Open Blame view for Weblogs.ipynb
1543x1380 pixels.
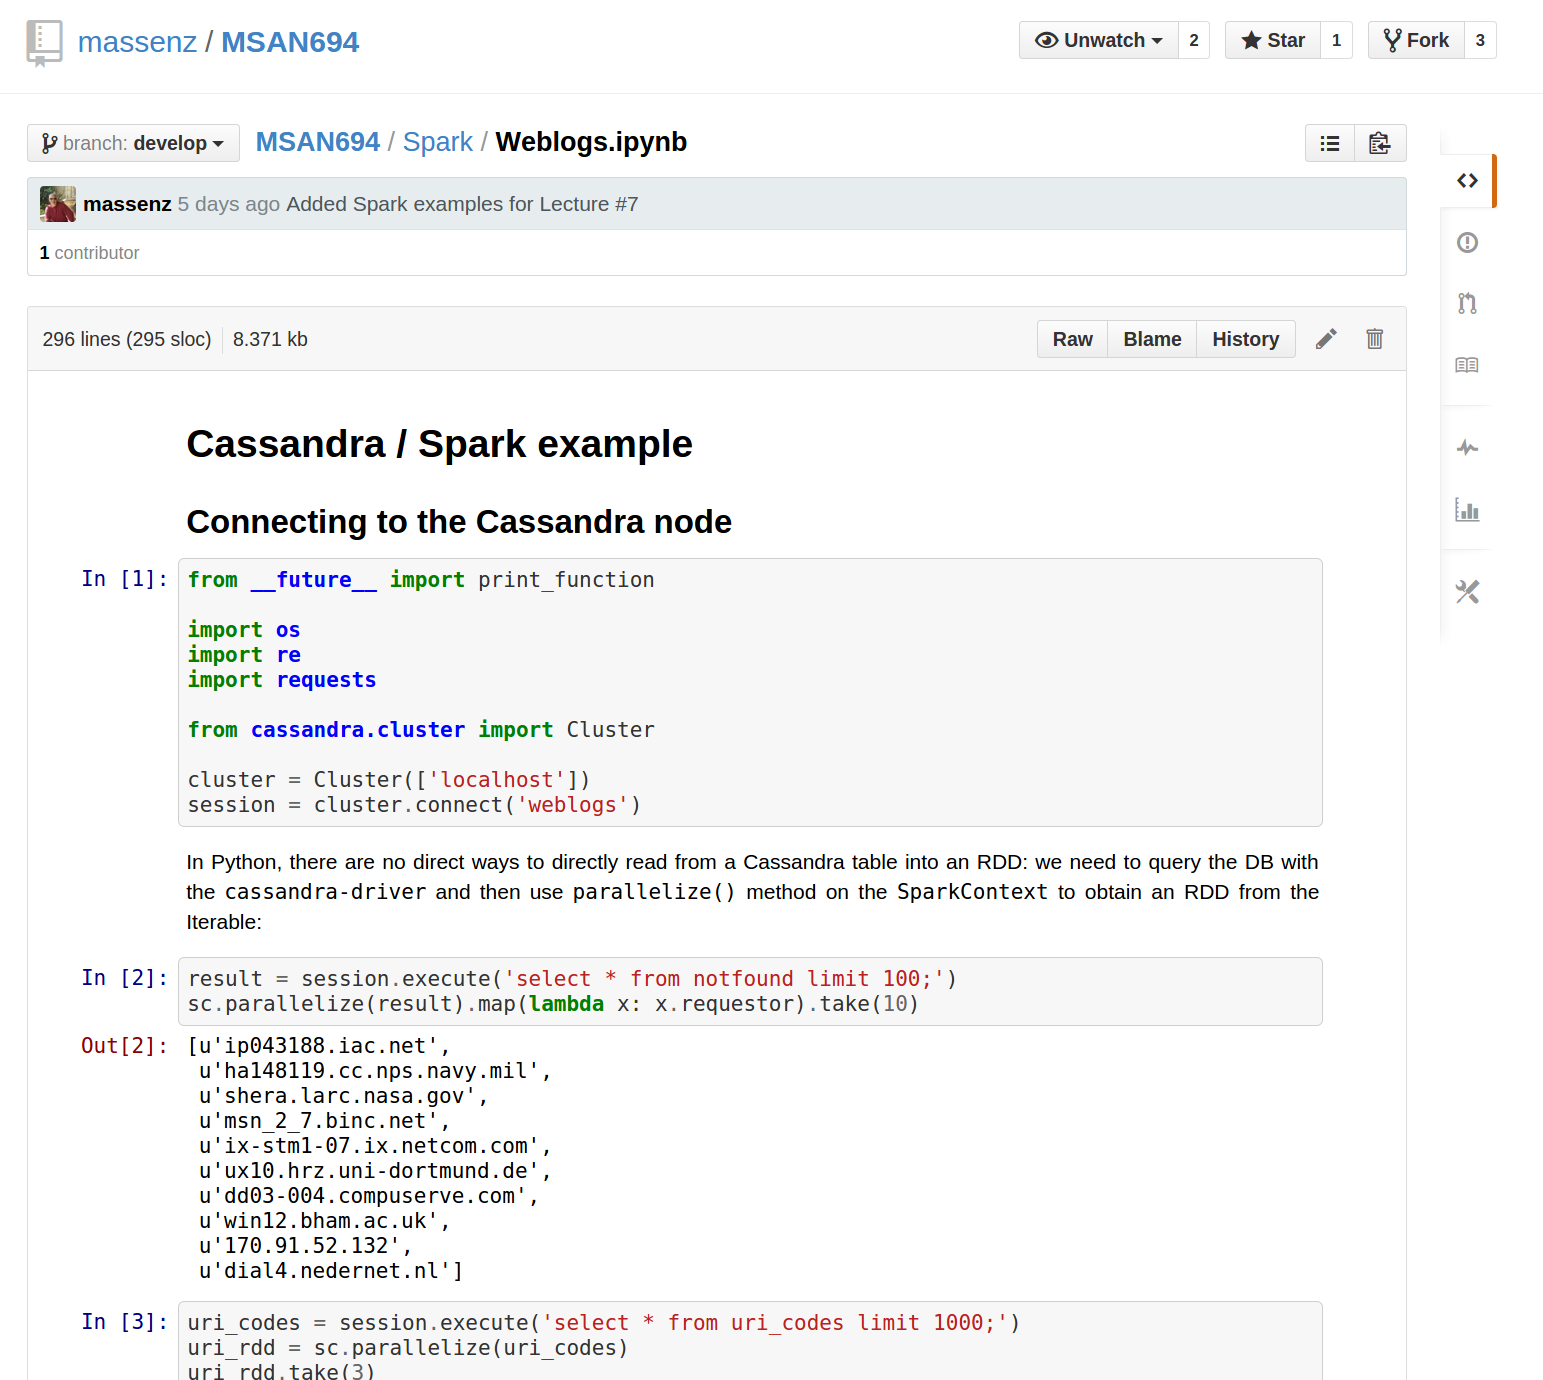coord(1152,339)
